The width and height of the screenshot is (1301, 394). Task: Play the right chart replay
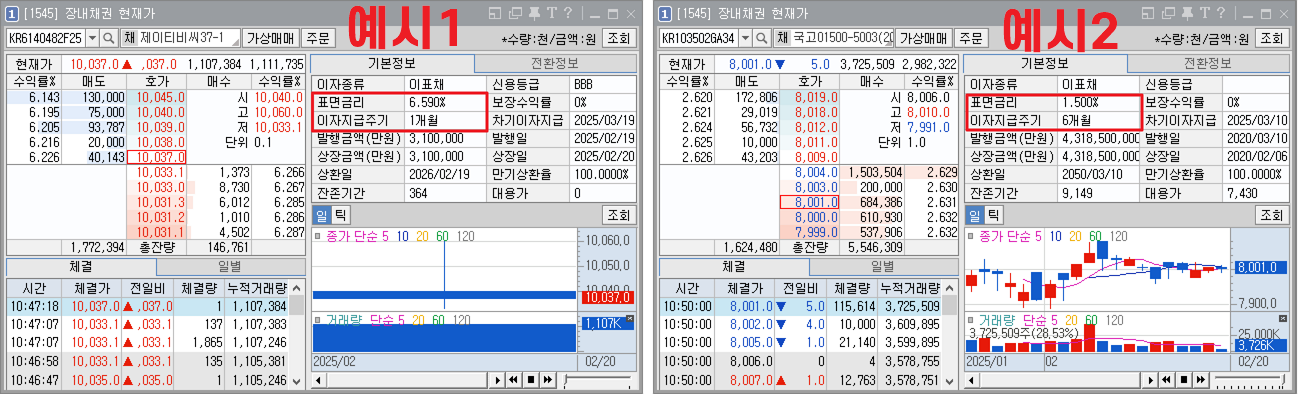coord(1151,380)
